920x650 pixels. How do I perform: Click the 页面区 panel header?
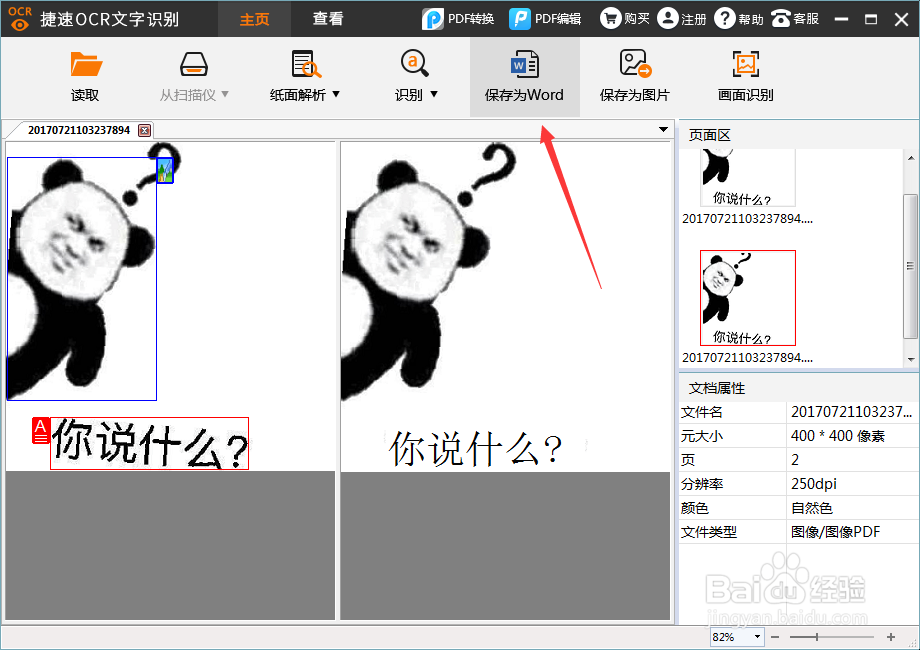(710, 135)
